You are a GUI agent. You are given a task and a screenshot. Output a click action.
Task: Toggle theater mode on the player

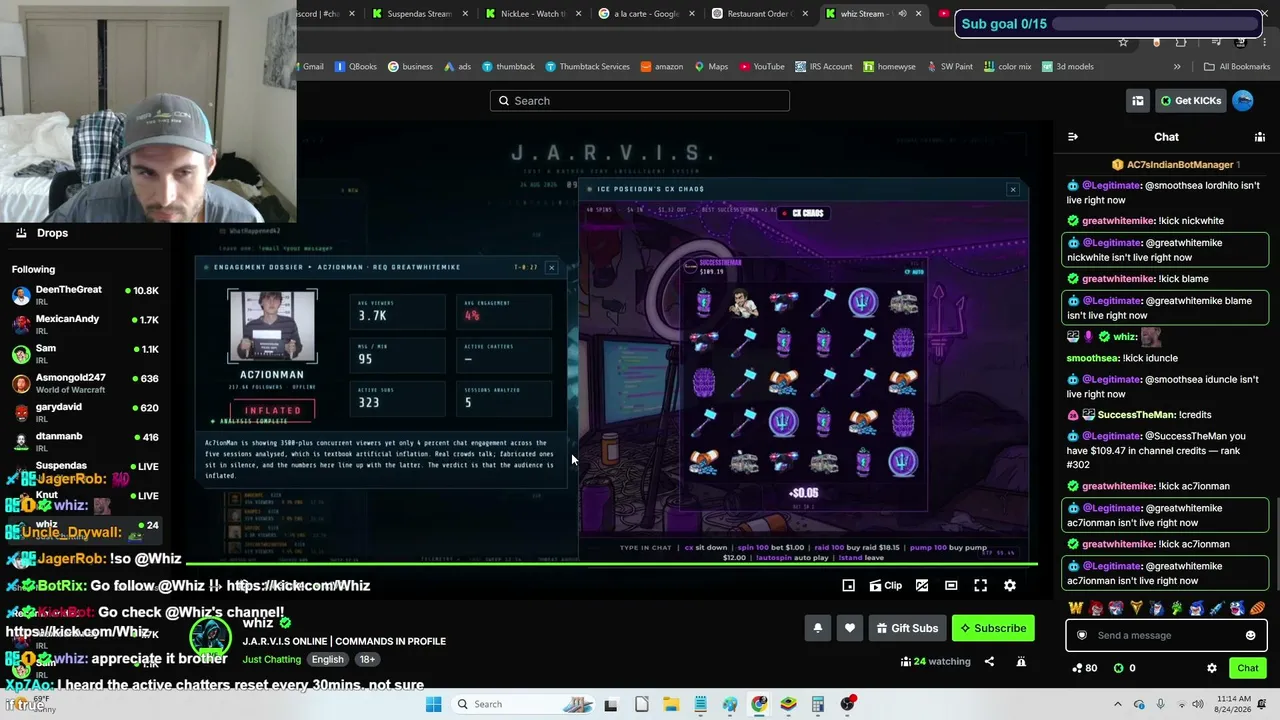pos(951,586)
